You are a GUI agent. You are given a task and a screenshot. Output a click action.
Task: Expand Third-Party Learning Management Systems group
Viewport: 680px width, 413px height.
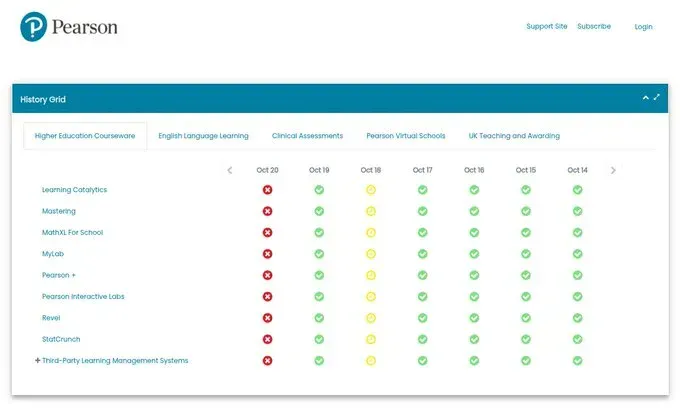coord(38,361)
